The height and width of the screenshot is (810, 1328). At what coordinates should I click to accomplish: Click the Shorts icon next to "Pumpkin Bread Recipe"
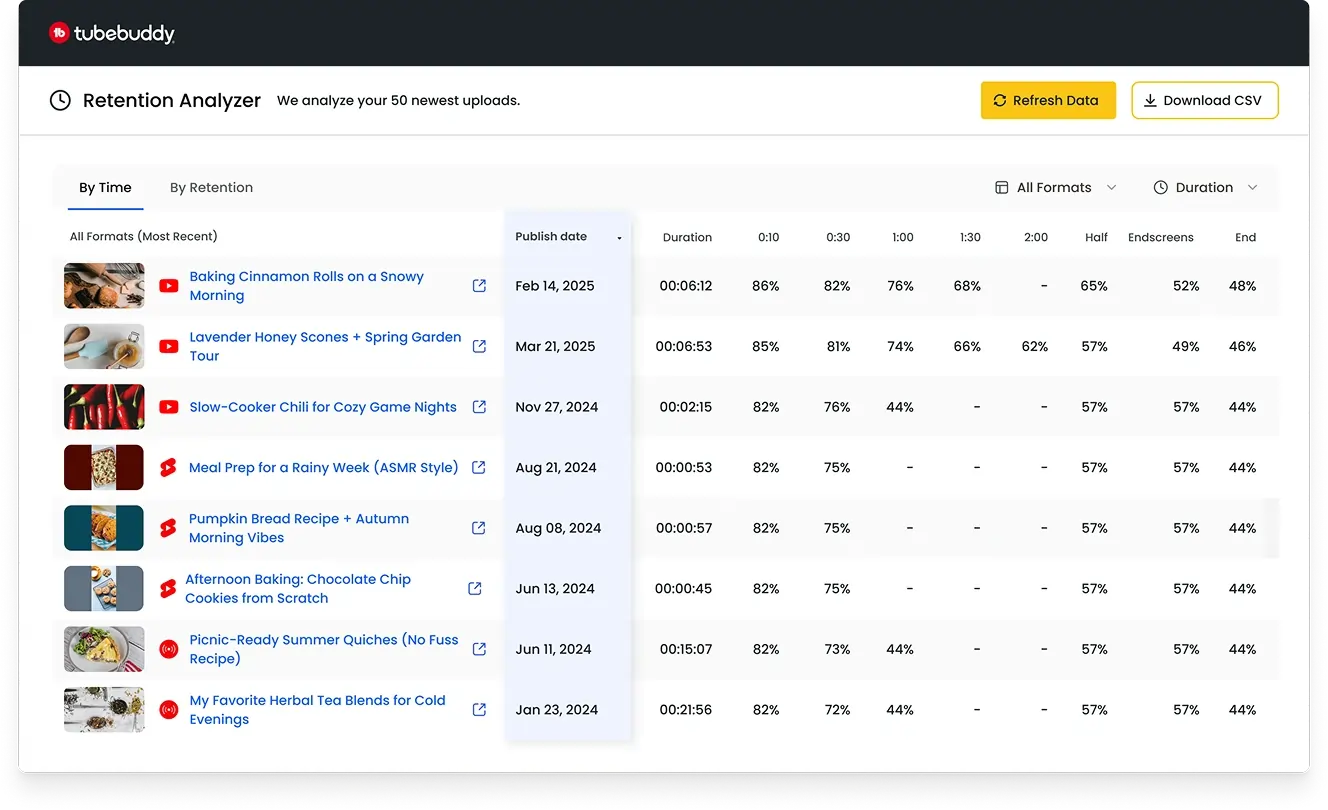[169, 528]
